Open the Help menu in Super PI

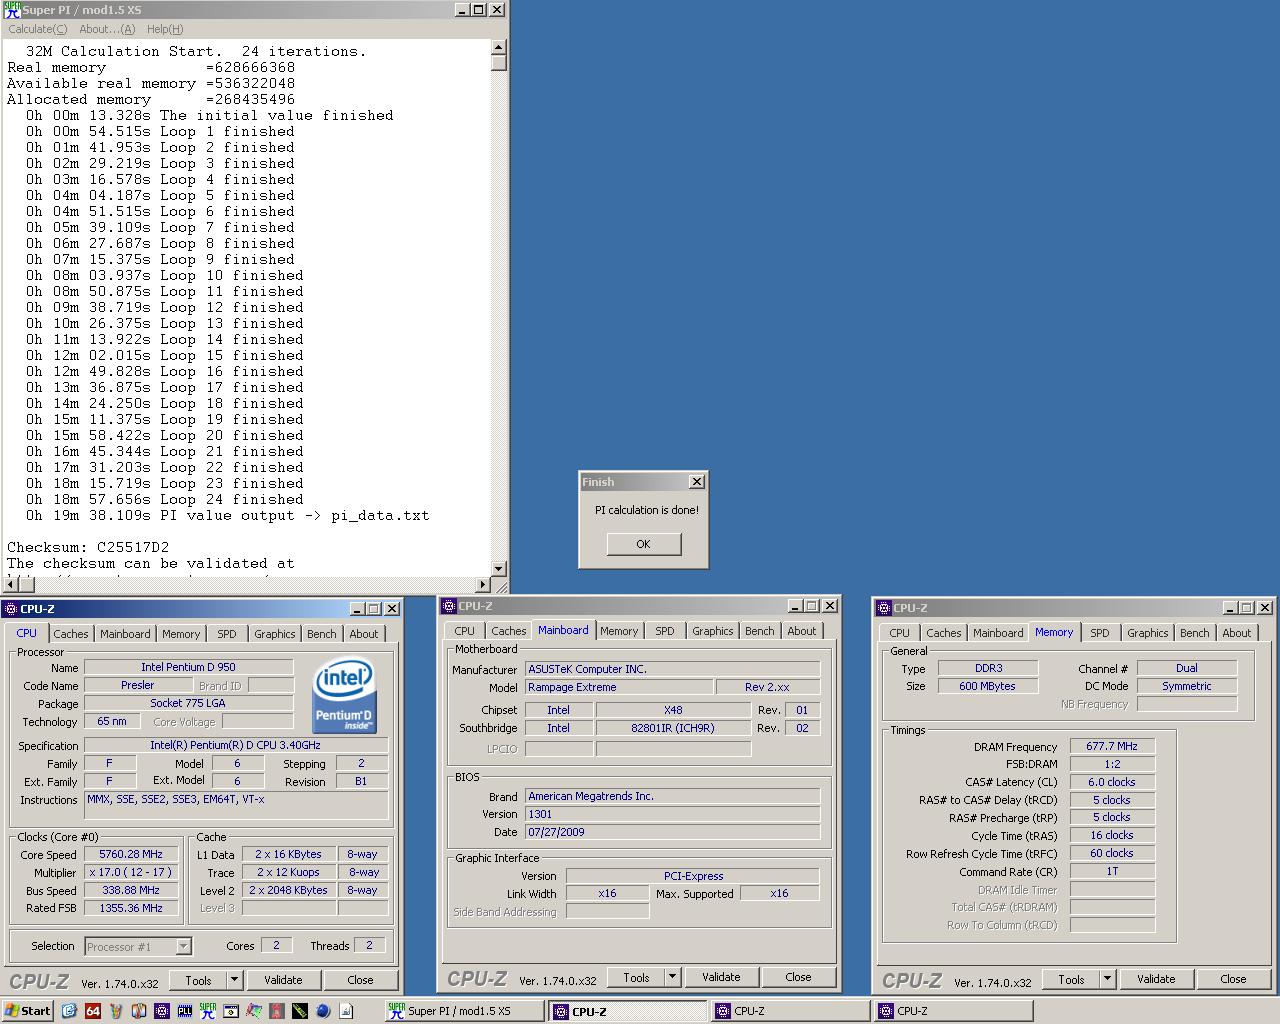(x=165, y=29)
